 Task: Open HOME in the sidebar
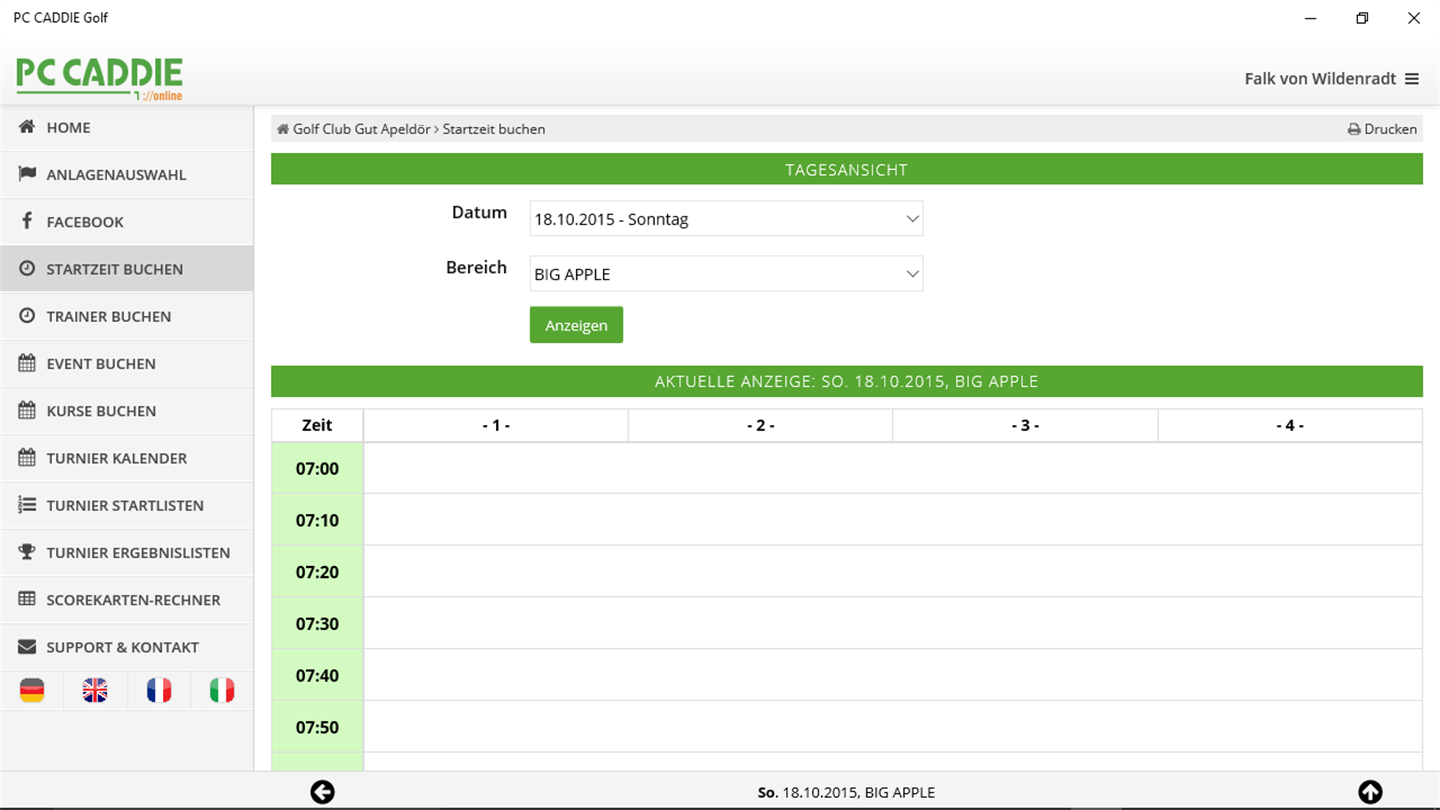tap(127, 128)
